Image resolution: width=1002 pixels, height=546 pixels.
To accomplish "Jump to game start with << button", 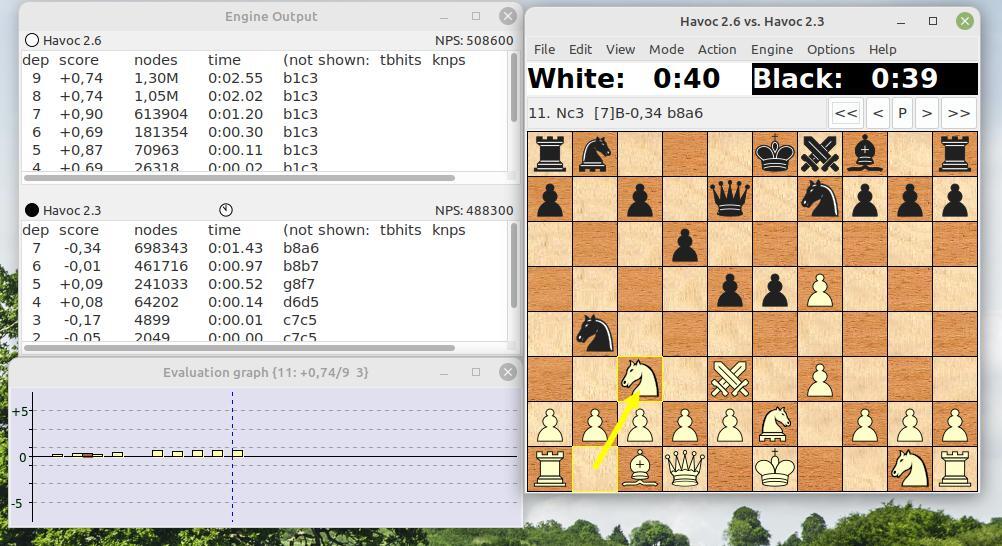I will [x=845, y=113].
